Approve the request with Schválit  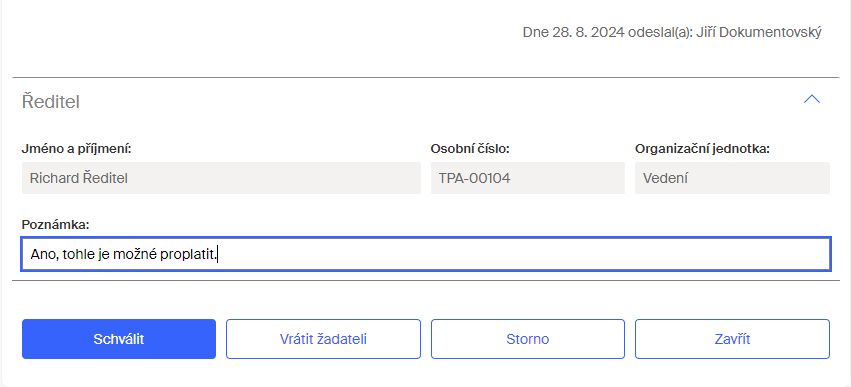tap(119, 339)
